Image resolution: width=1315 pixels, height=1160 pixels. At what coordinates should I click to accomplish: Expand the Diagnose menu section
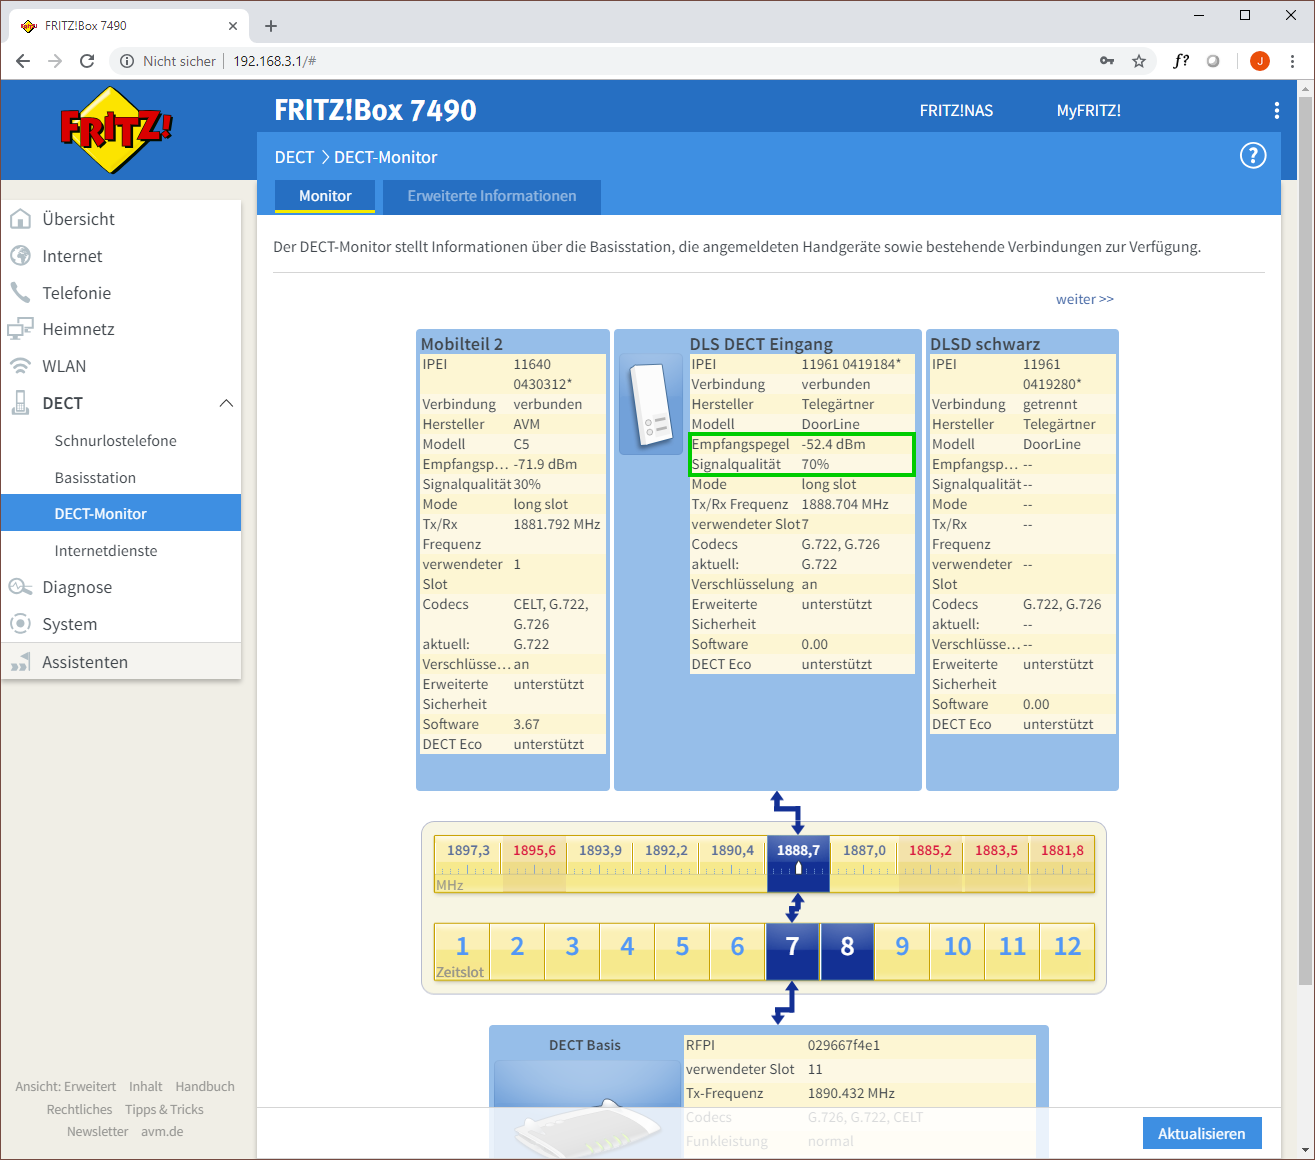click(x=77, y=587)
